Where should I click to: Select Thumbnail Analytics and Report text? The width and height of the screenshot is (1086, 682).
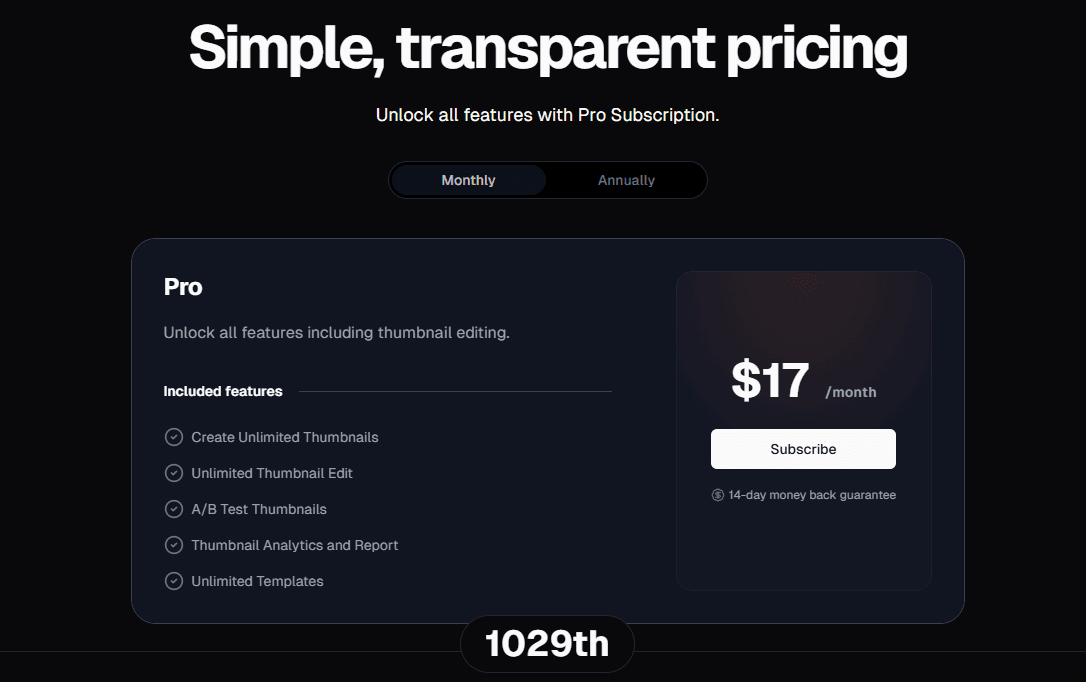[x=295, y=545]
